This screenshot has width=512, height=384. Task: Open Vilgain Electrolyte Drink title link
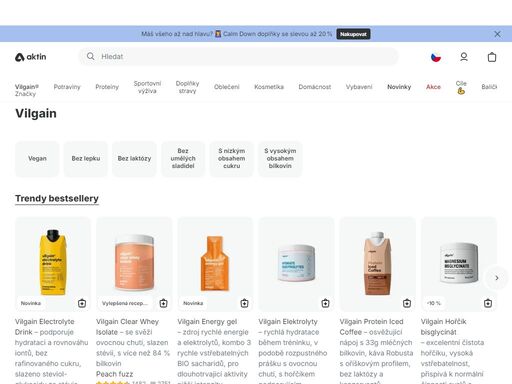(x=45, y=327)
